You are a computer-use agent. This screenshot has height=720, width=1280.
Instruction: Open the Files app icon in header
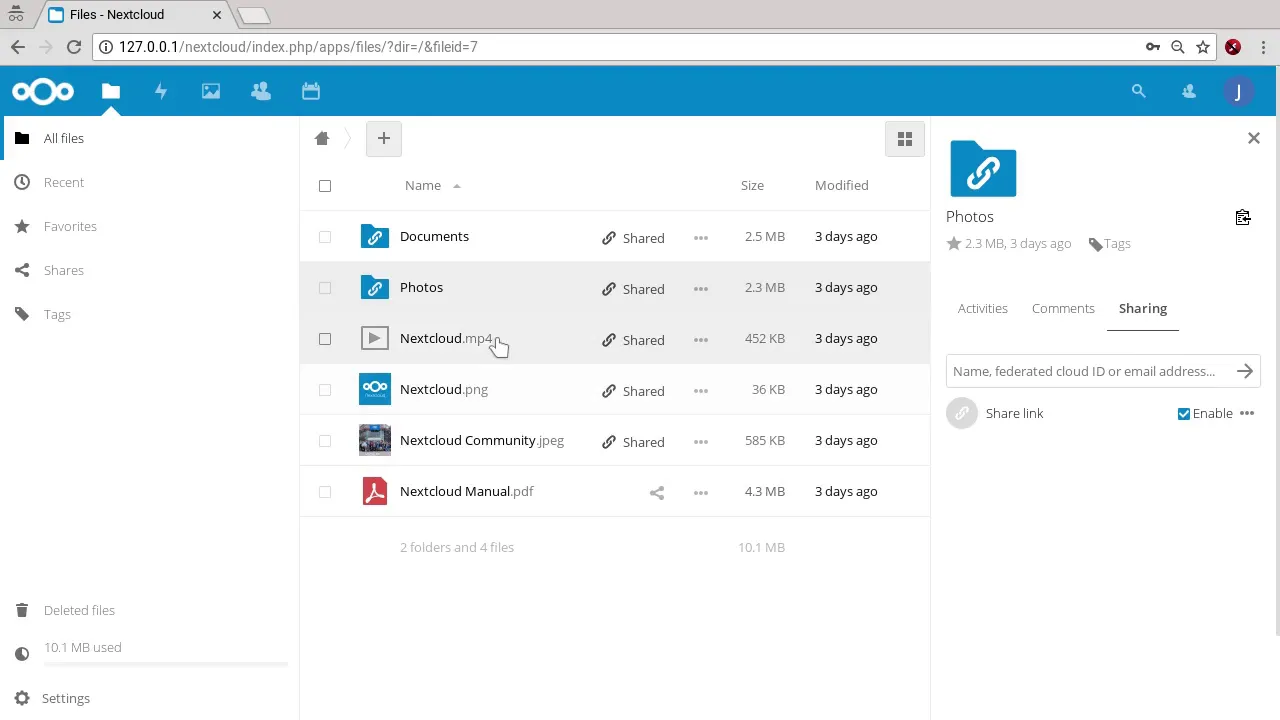pyautogui.click(x=111, y=91)
